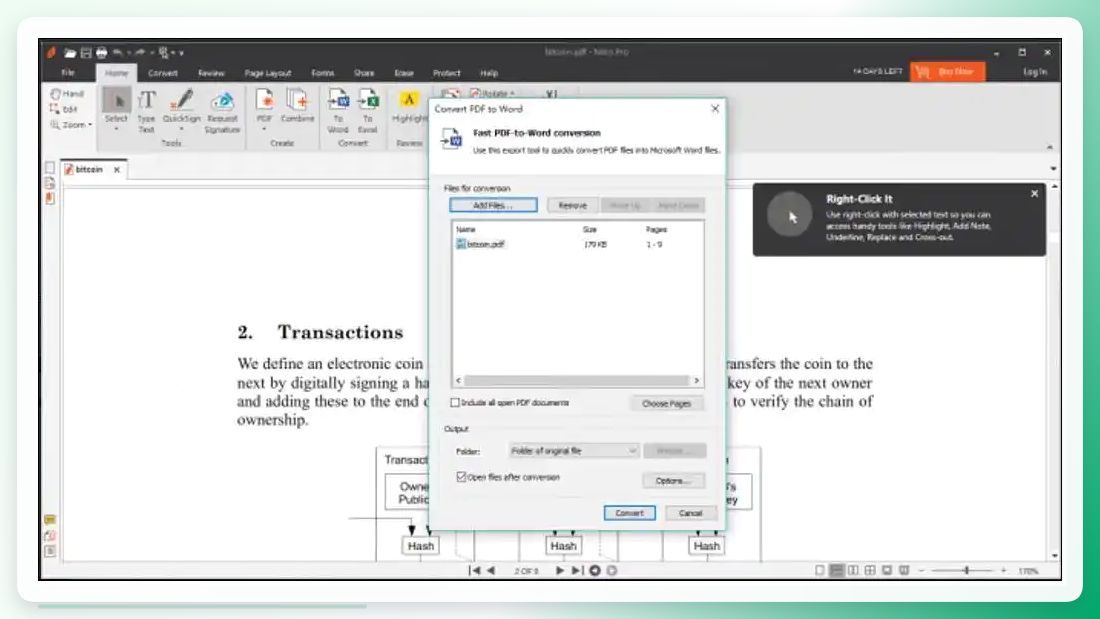Switch to the Convert ribbon tab

tap(163, 73)
